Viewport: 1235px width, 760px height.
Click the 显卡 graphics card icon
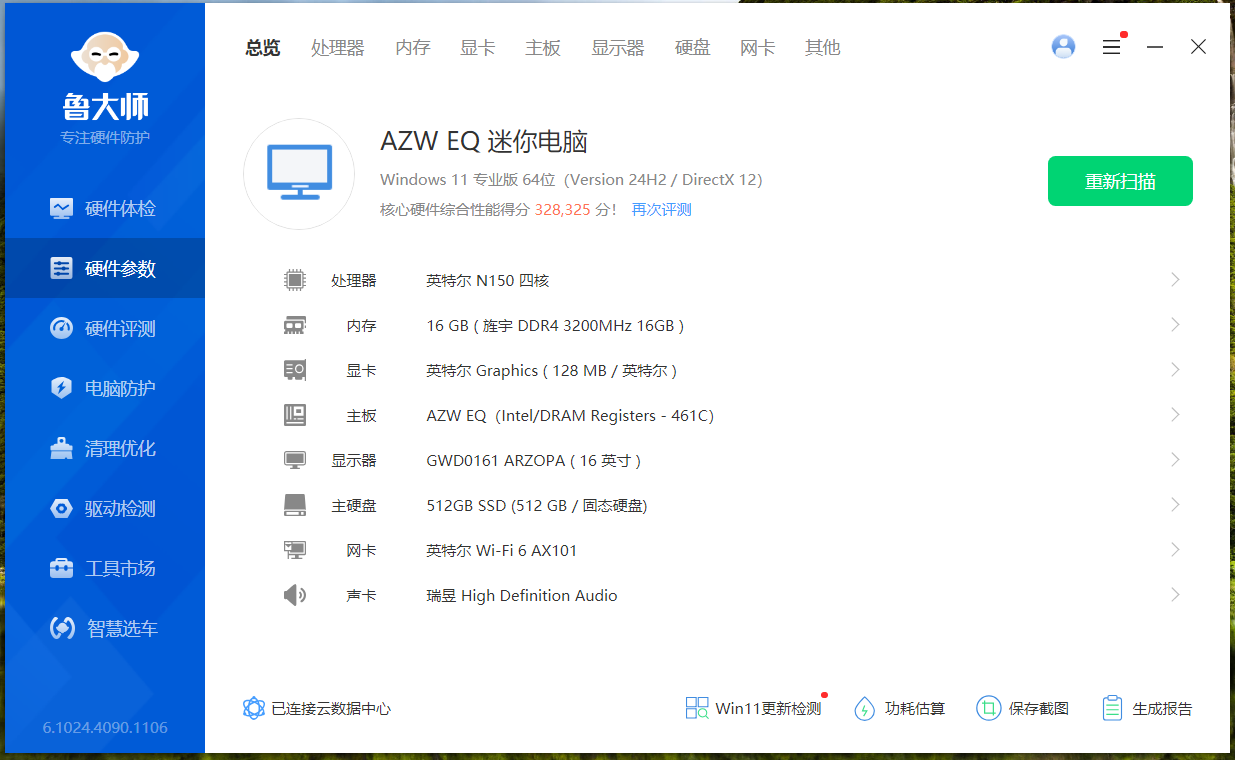pyautogui.click(x=294, y=370)
